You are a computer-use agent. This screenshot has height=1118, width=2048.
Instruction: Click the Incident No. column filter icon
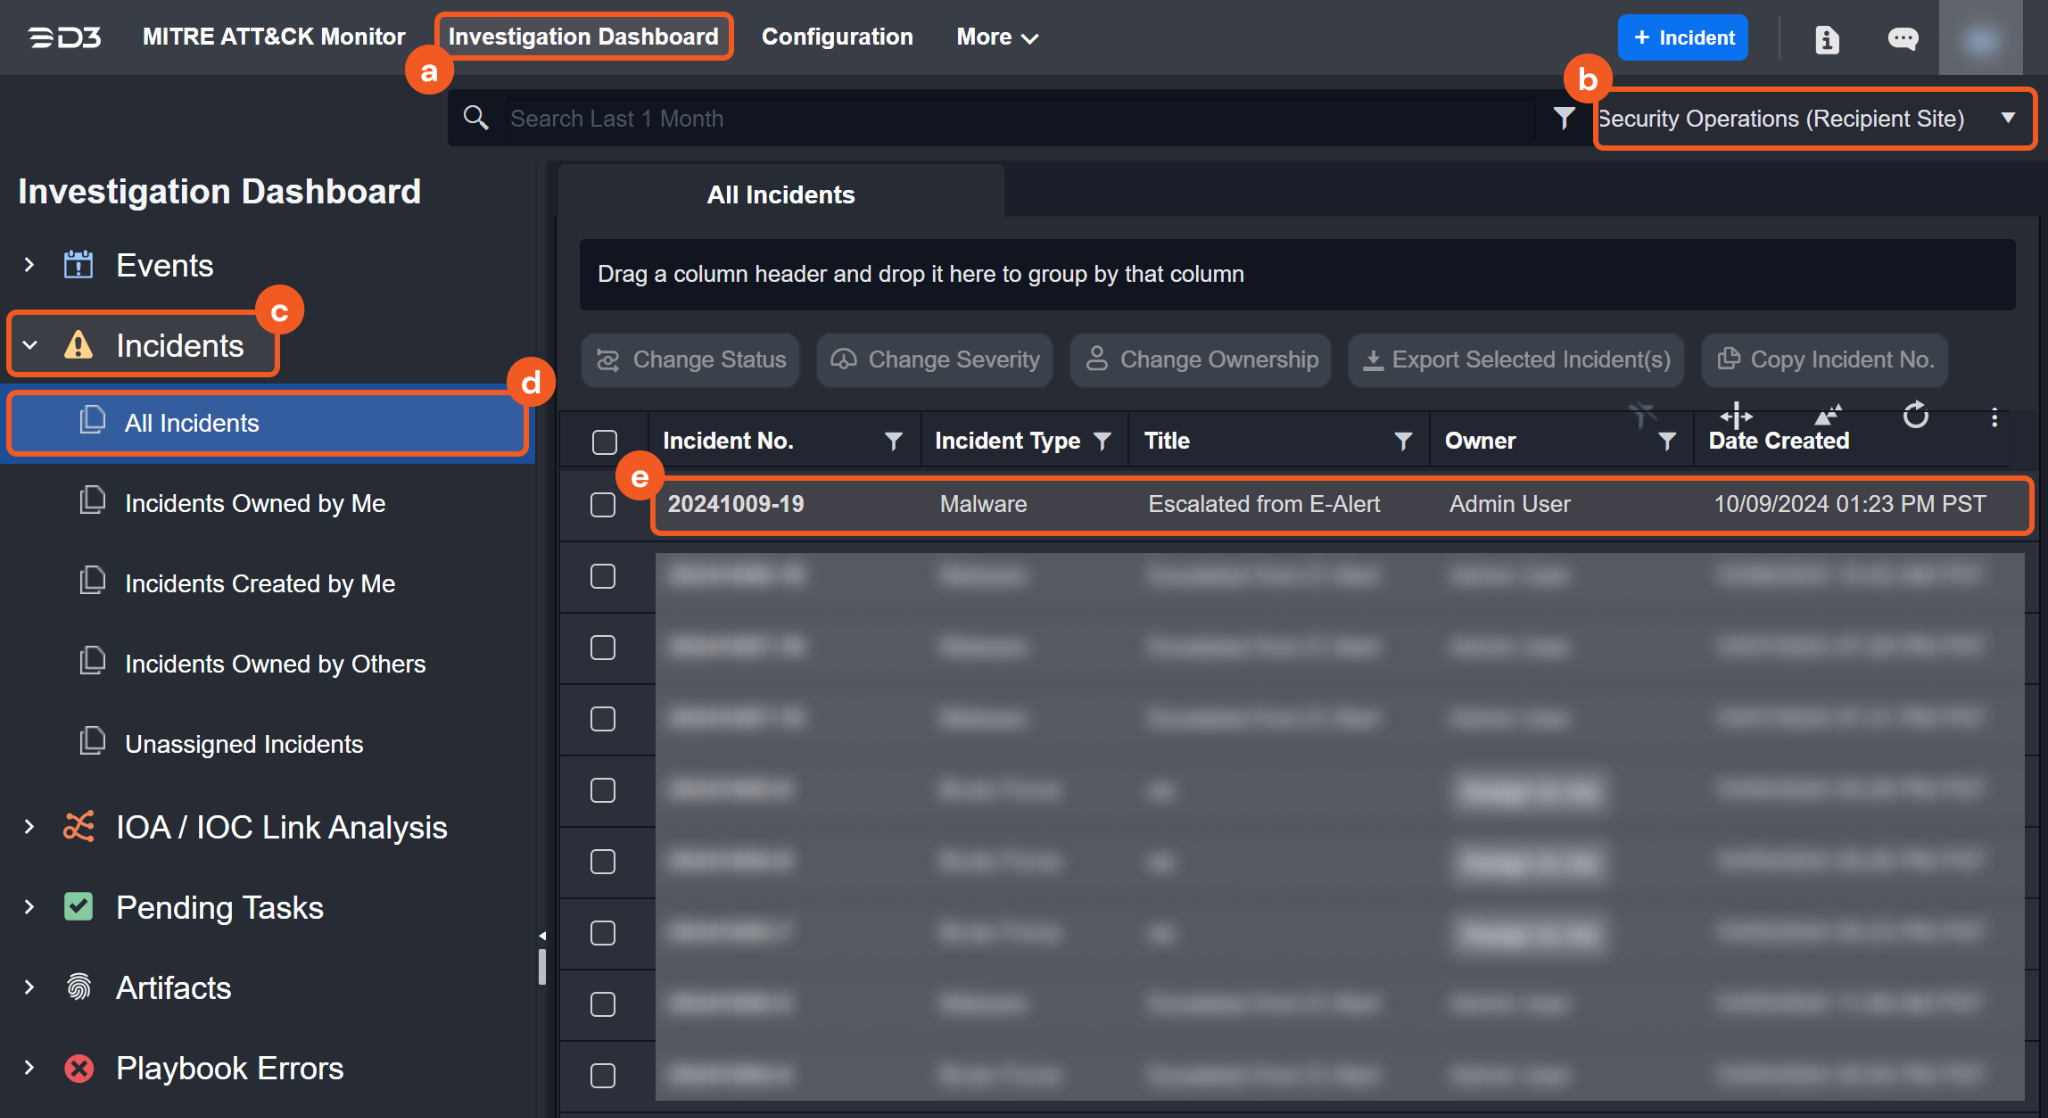coord(893,441)
